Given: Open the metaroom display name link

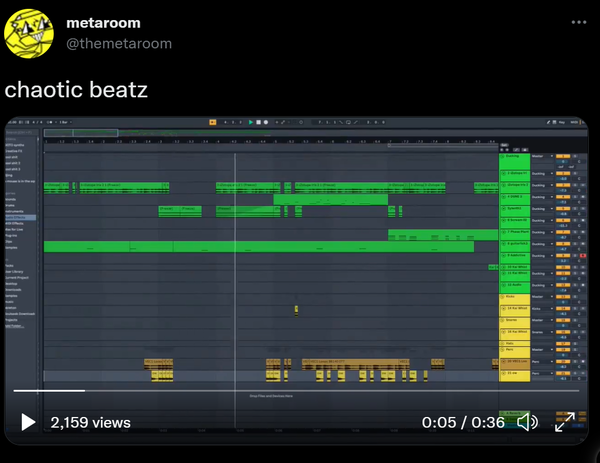Looking at the screenshot, I should click(x=103, y=23).
